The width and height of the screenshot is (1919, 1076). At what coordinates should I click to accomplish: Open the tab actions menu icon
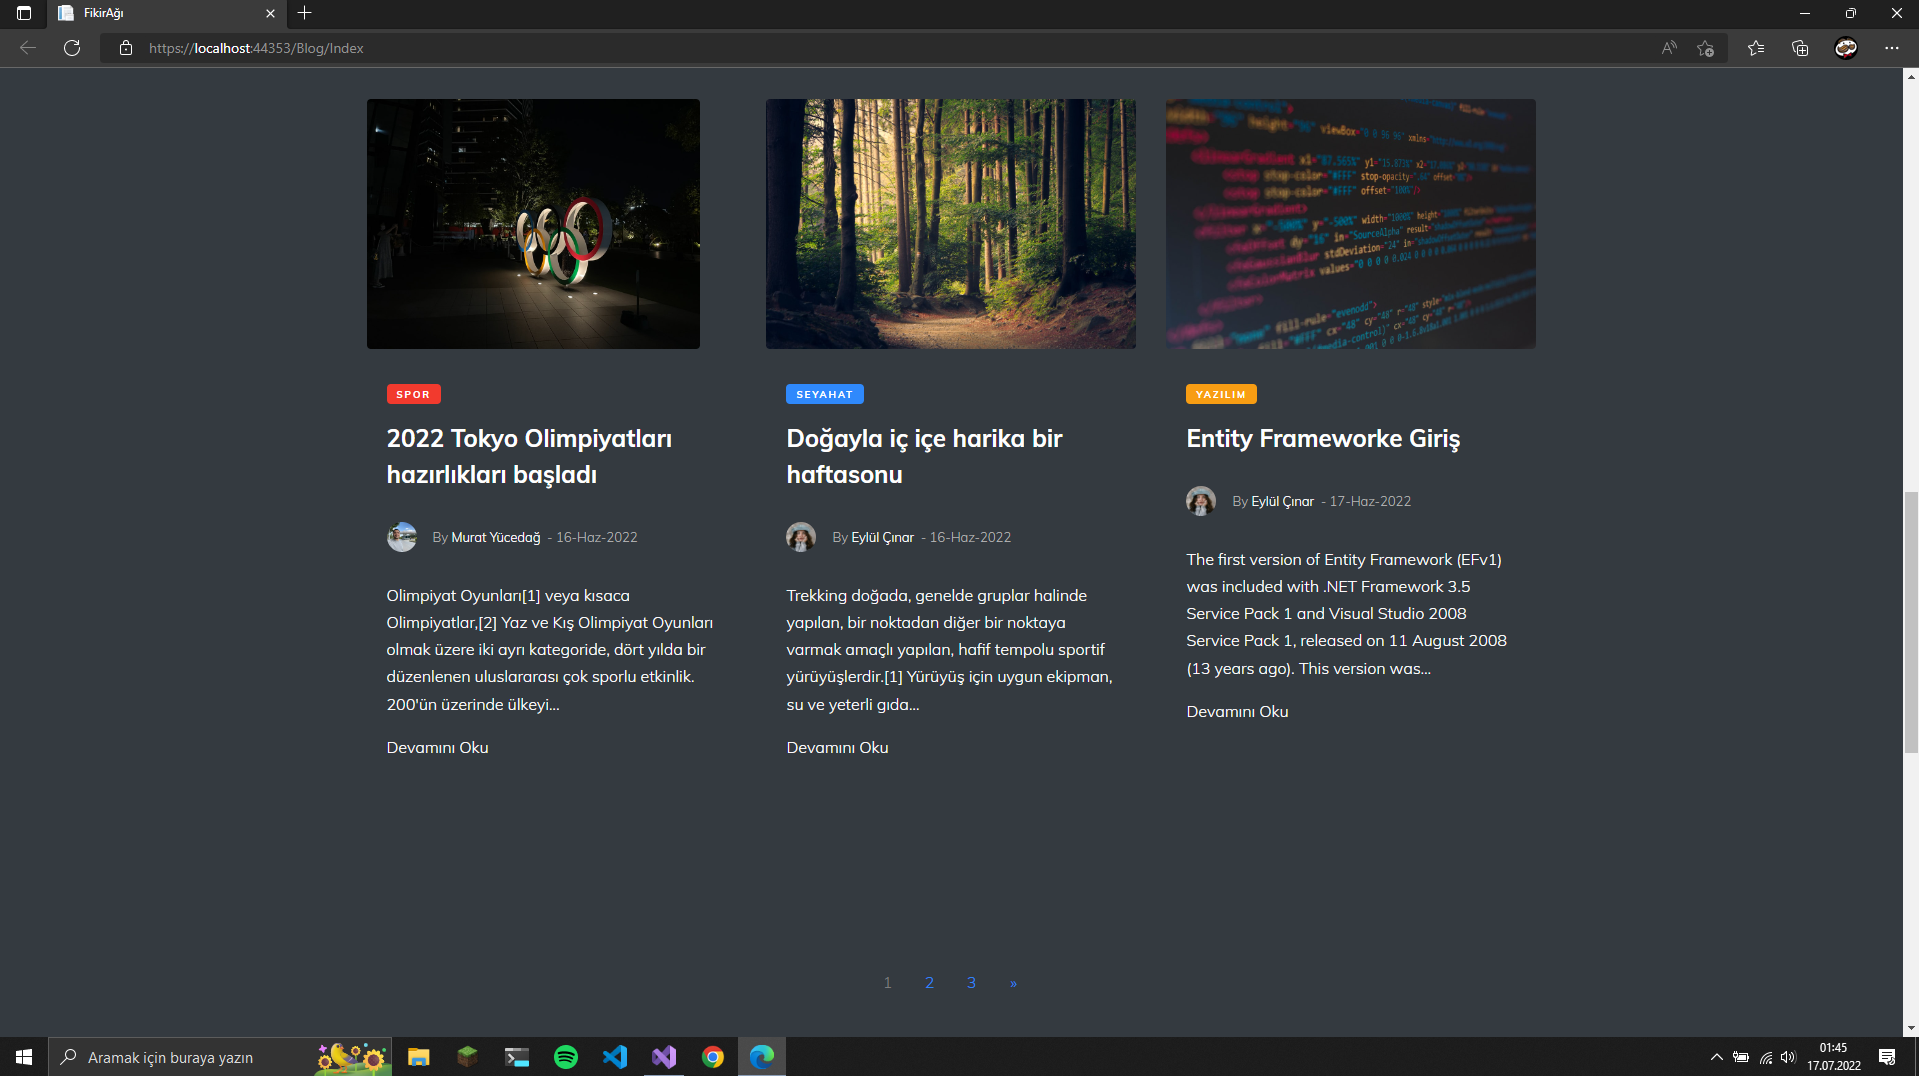point(24,13)
